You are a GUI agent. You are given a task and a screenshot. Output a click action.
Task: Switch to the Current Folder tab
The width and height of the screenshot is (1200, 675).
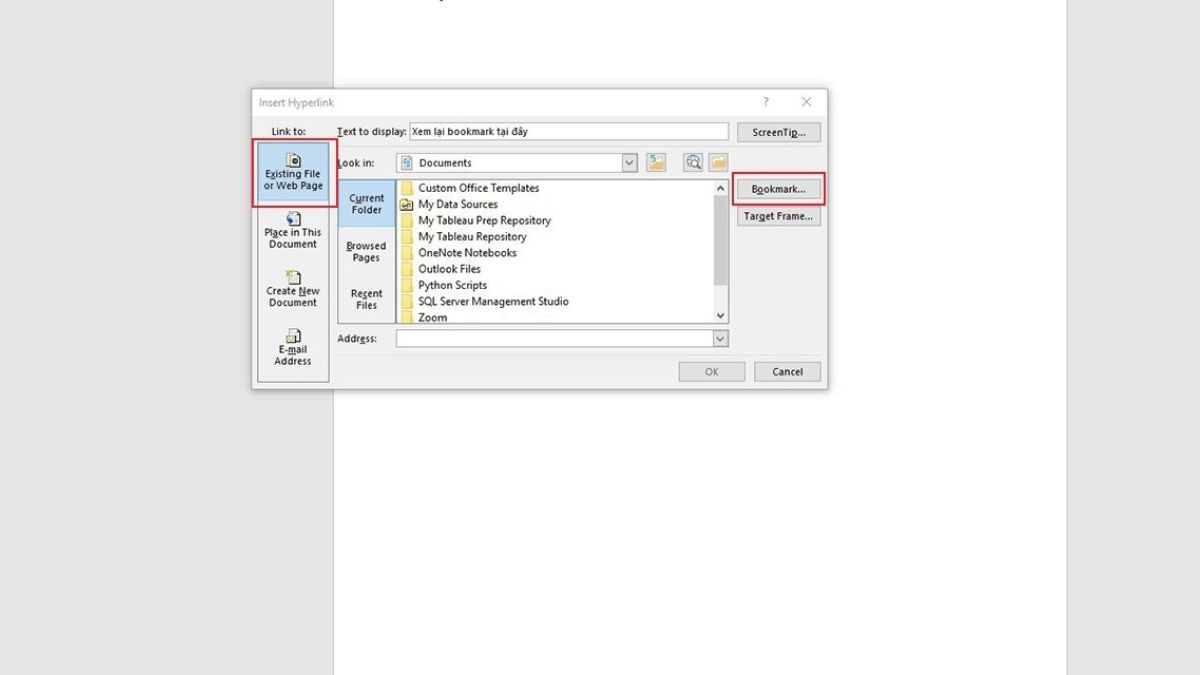click(x=366, y=204)
